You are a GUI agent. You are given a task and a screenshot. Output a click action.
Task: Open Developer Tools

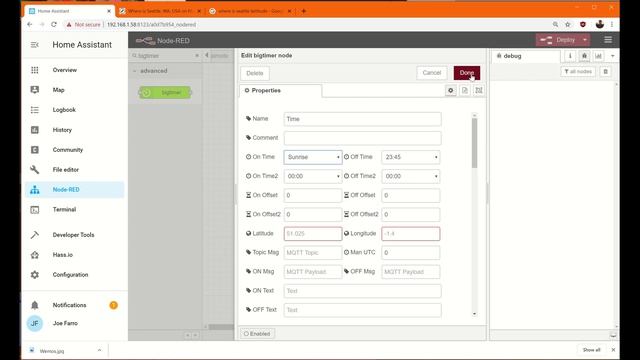click(73, 235)
